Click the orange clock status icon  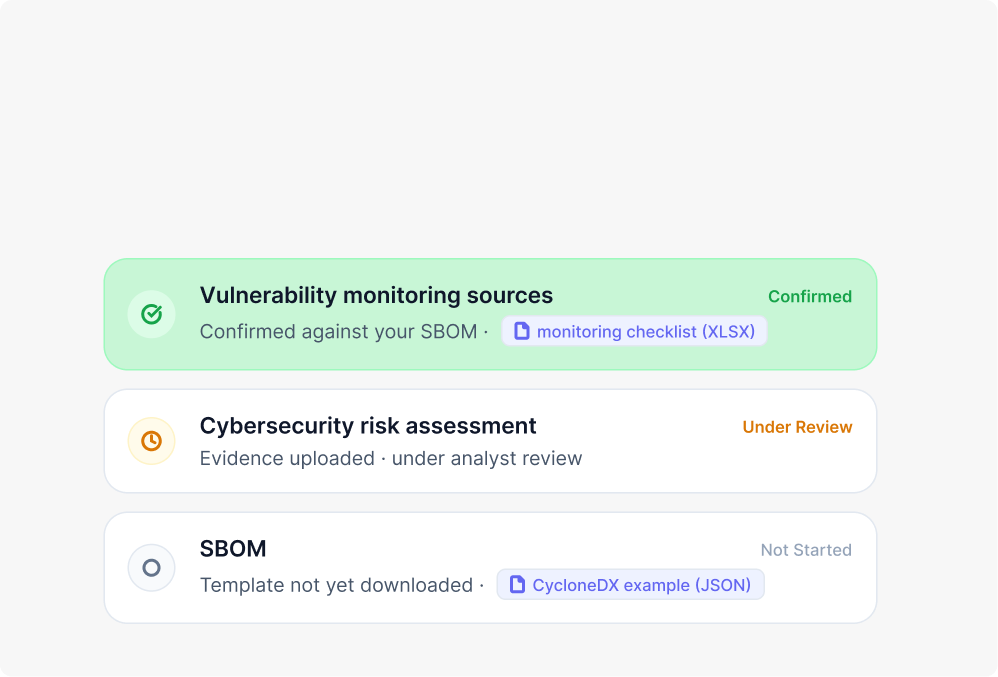click(x=151, y=441)
